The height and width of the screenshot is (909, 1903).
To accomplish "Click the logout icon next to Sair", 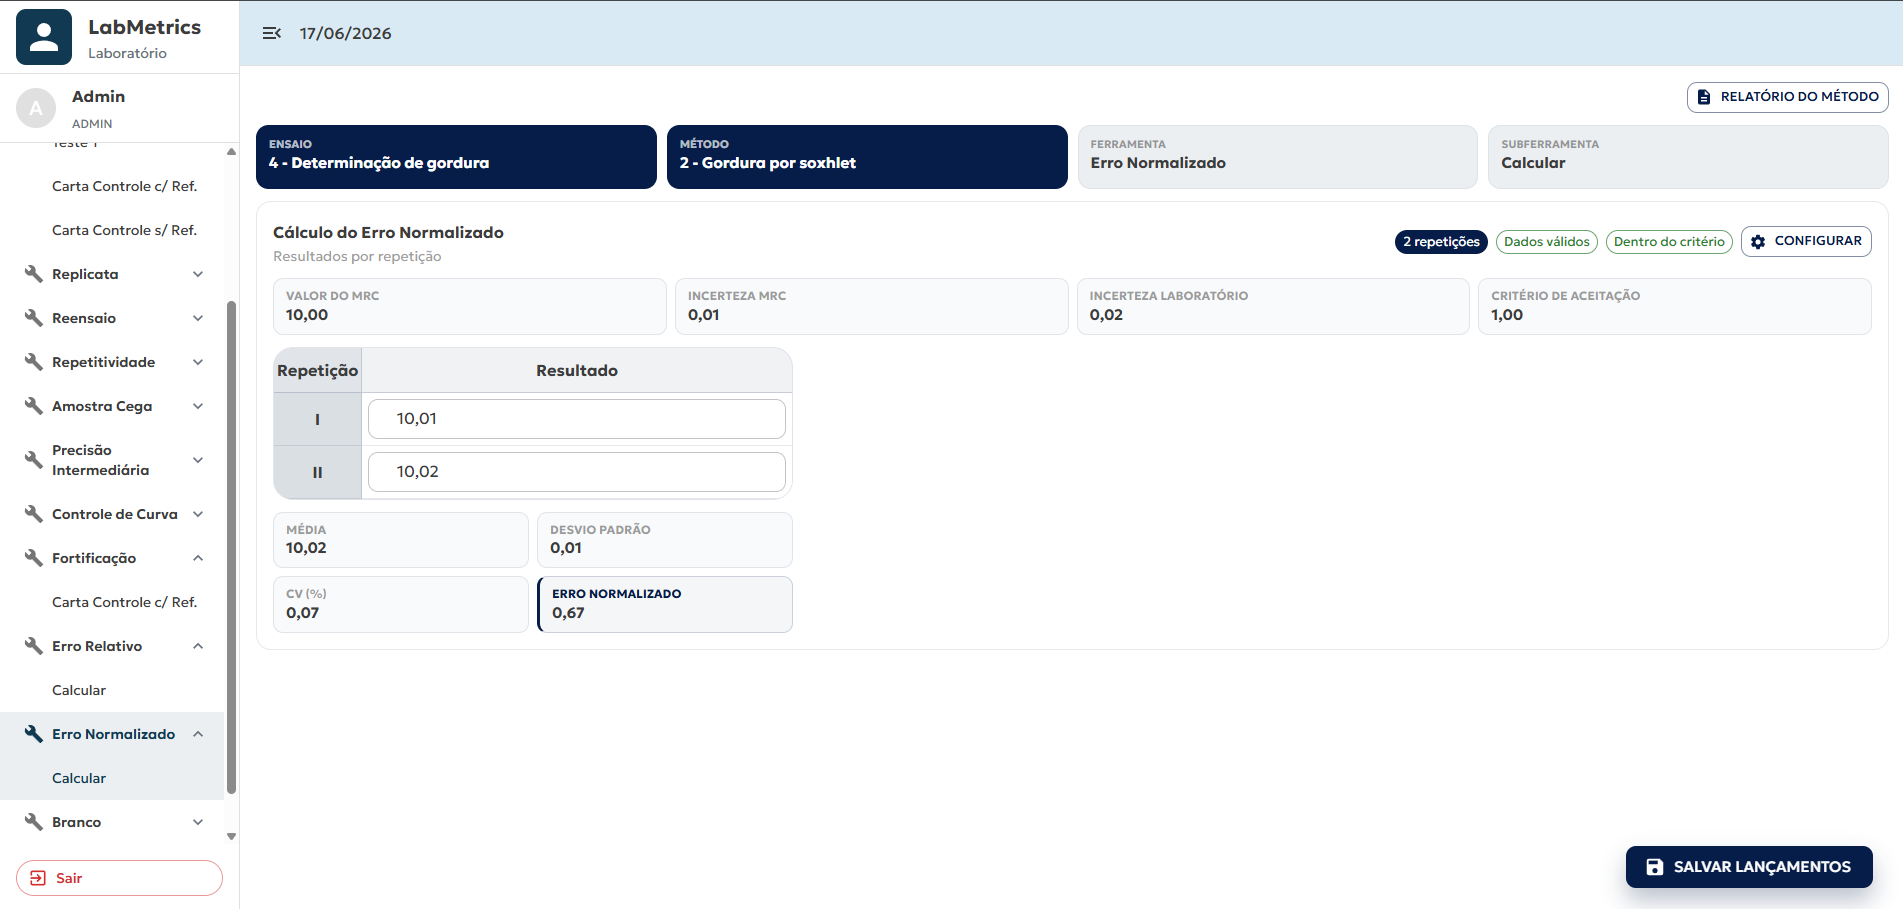I will pyautogui.click(x=38, y=878).
